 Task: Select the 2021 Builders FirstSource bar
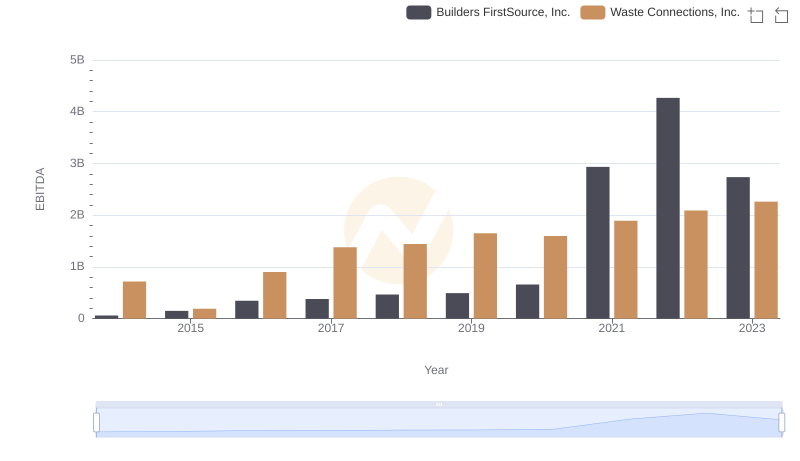coord(597,243)
